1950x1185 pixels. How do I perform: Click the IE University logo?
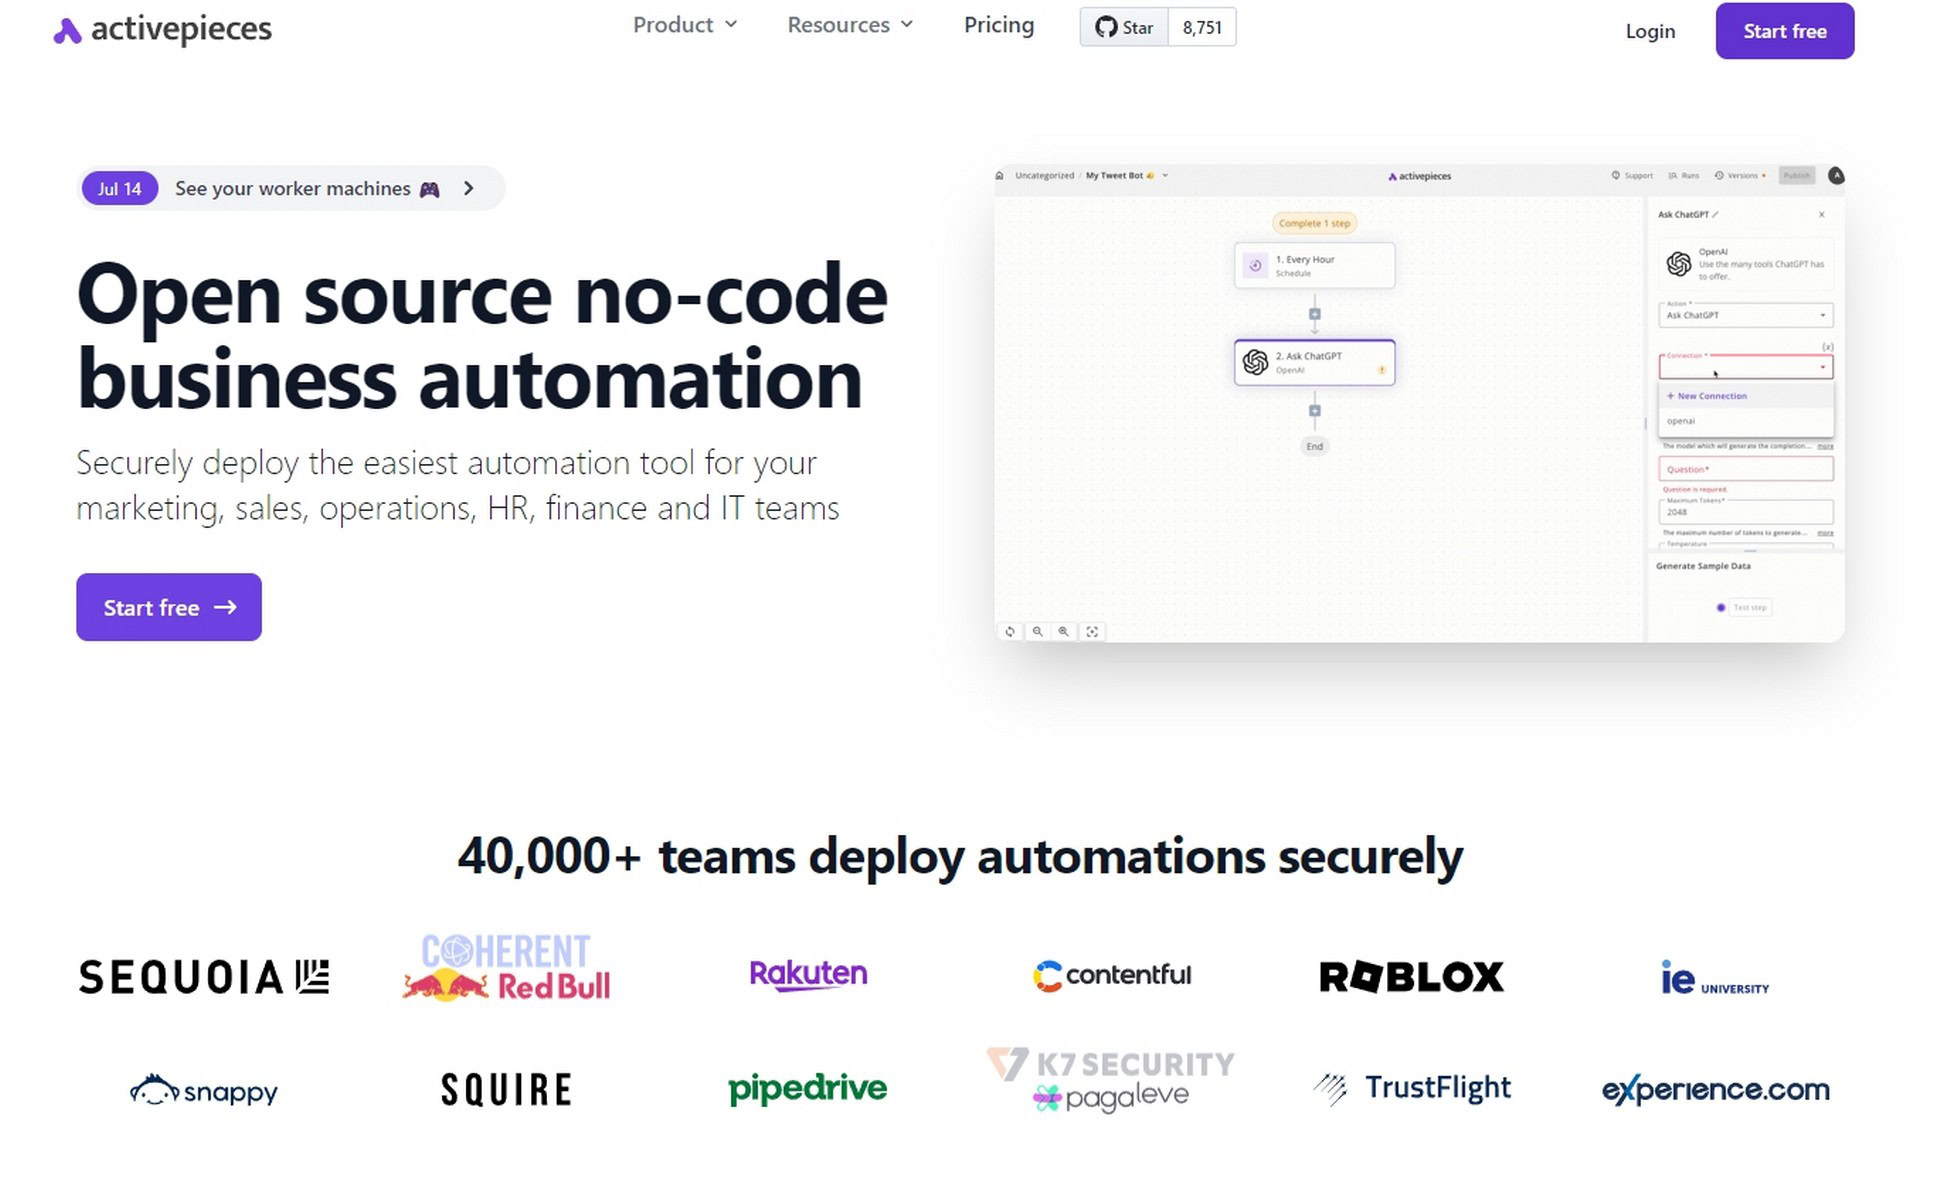1714,978
